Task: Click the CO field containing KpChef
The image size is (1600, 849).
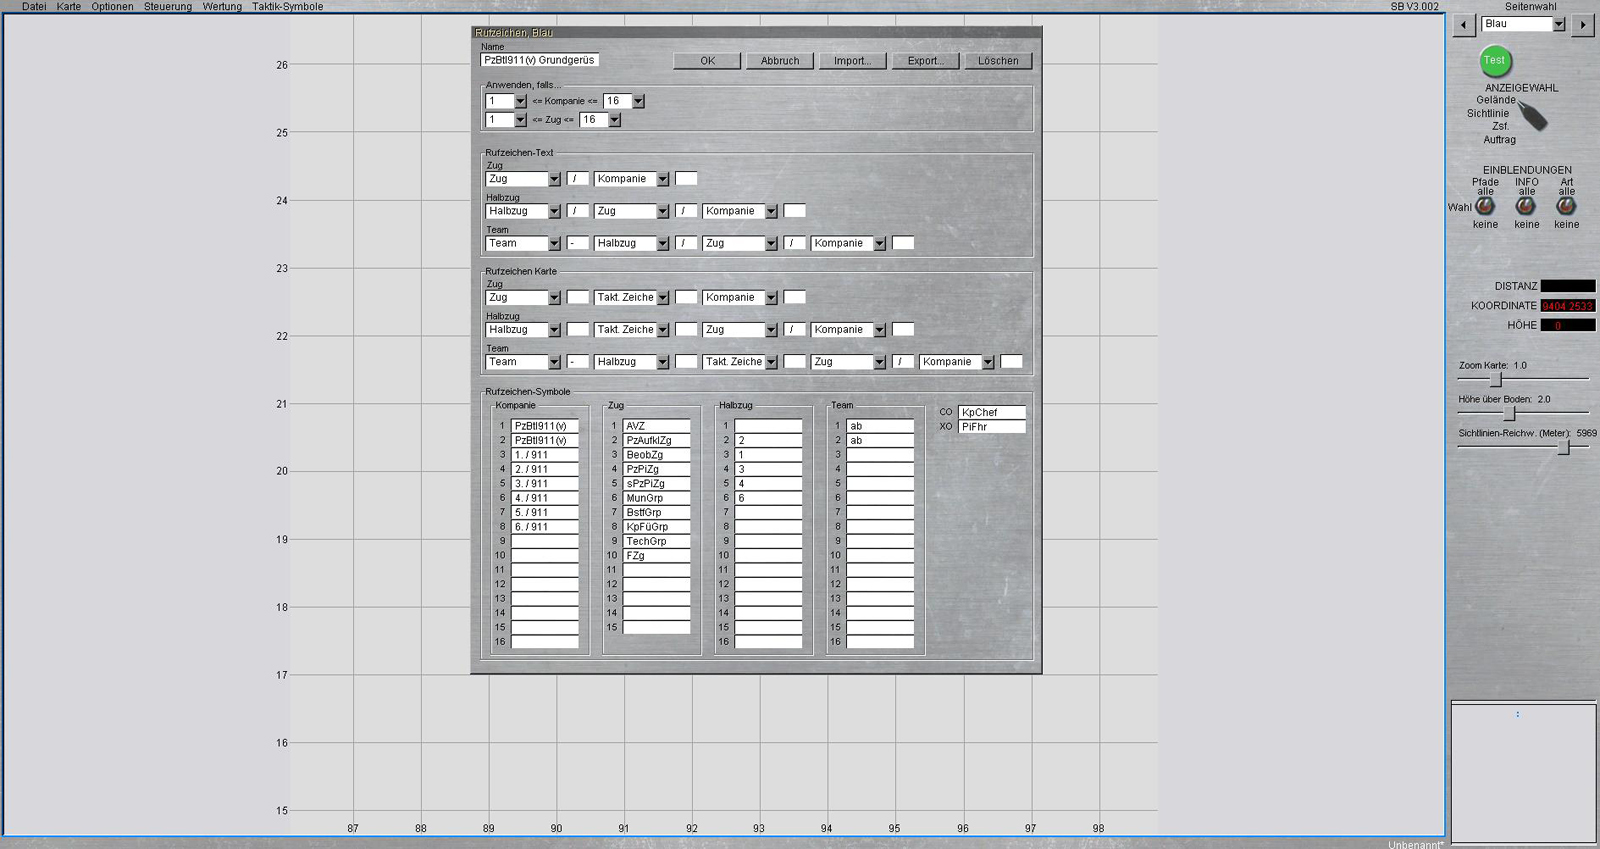Action: [991, 412]
